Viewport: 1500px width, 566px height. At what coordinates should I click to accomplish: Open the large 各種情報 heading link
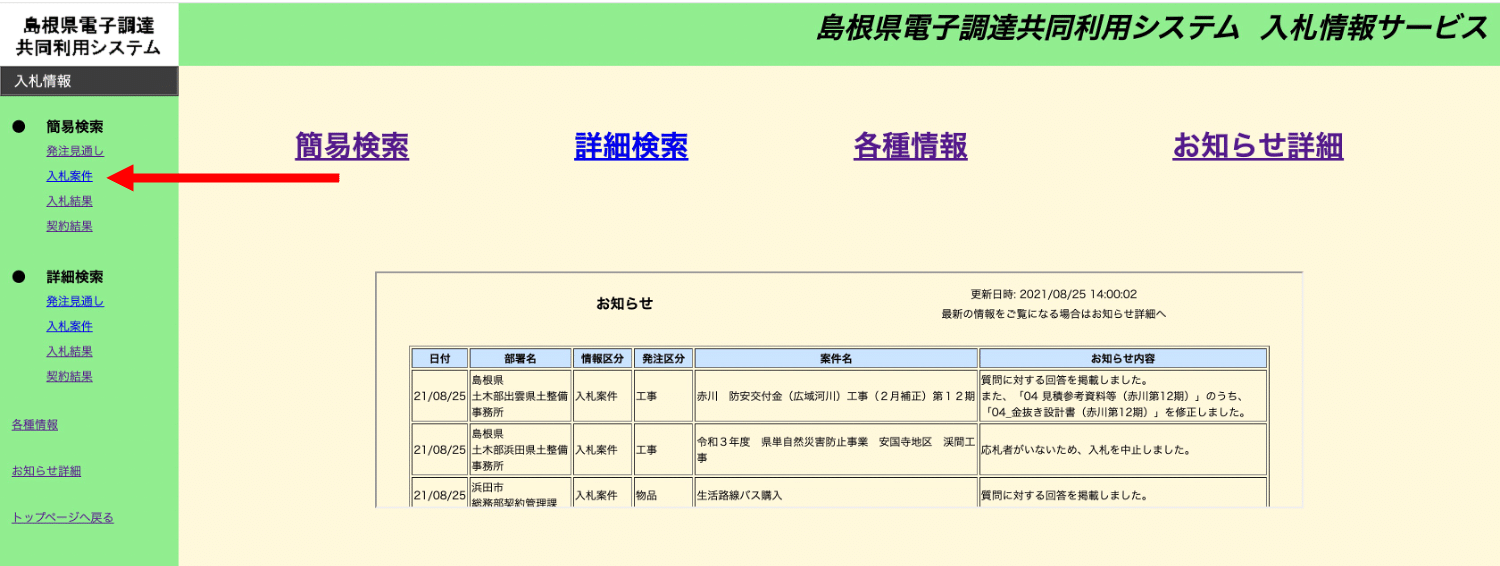click(x=910, y=146)
